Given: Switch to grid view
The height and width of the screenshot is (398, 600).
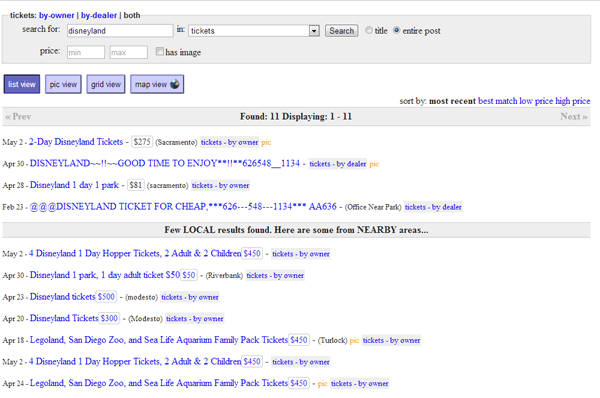Looking at the screenshot, I should point(106,84).
